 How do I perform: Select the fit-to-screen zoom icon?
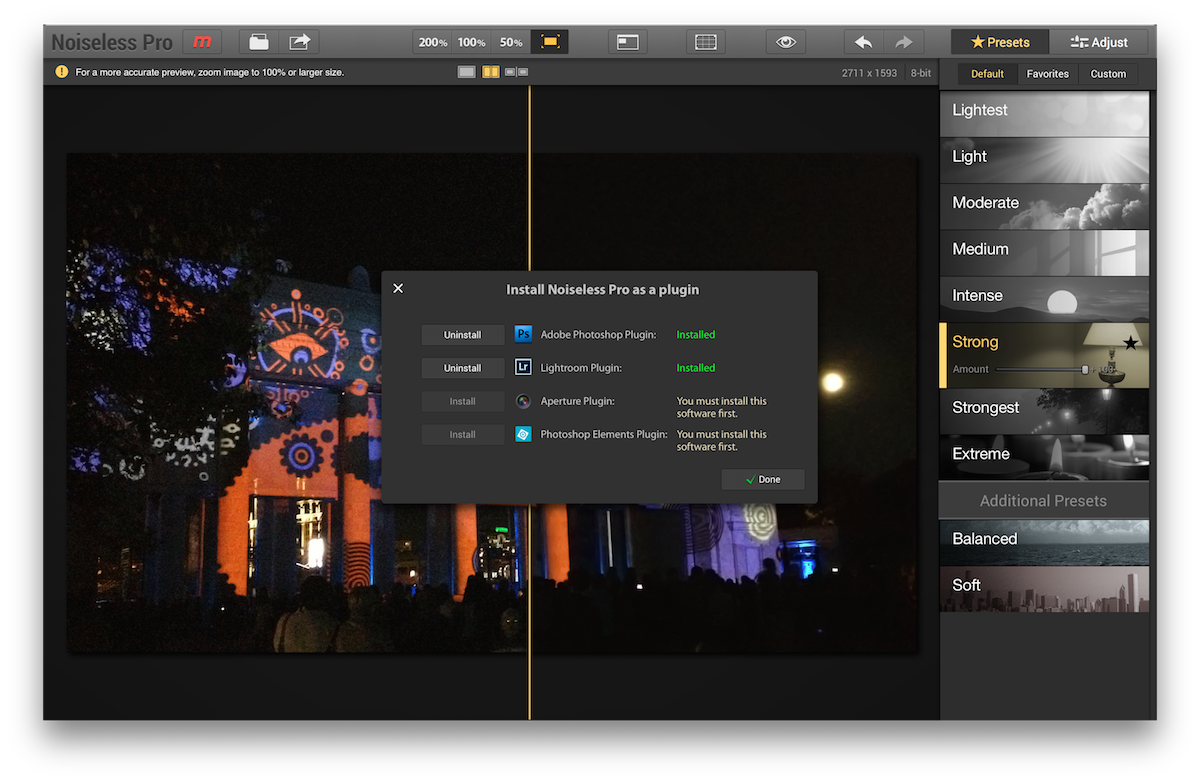[x=550, y=42]
